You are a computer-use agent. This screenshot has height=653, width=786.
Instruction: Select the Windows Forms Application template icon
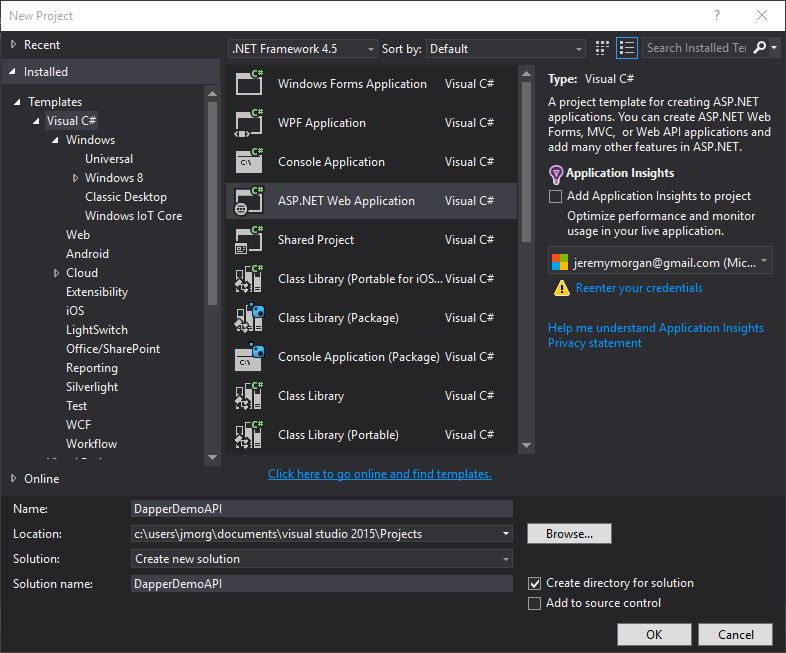pos(249,83)
